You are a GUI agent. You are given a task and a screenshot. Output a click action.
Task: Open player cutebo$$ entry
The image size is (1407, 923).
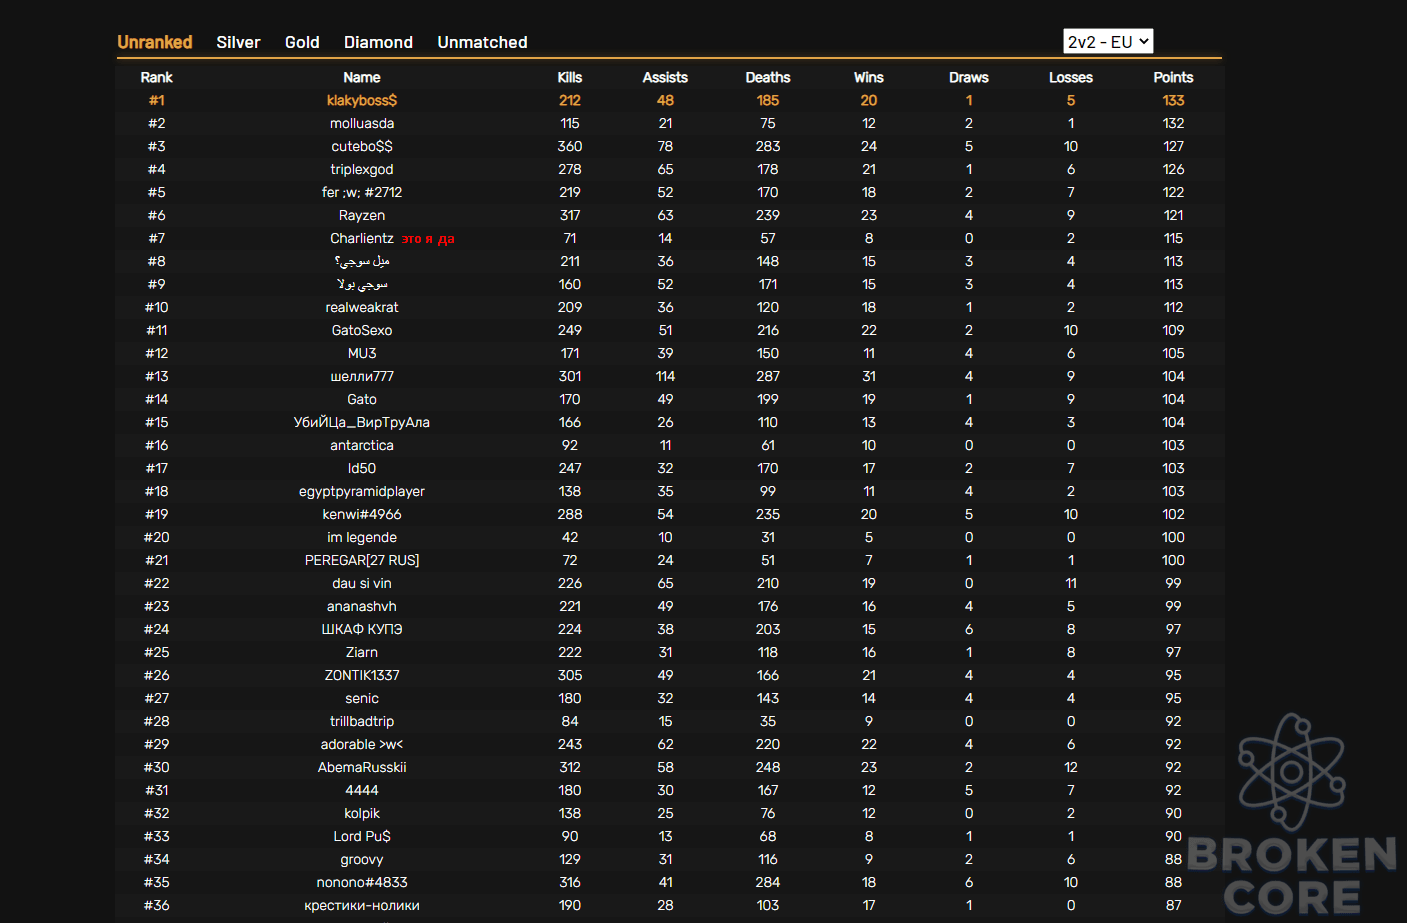coord(362,146)
